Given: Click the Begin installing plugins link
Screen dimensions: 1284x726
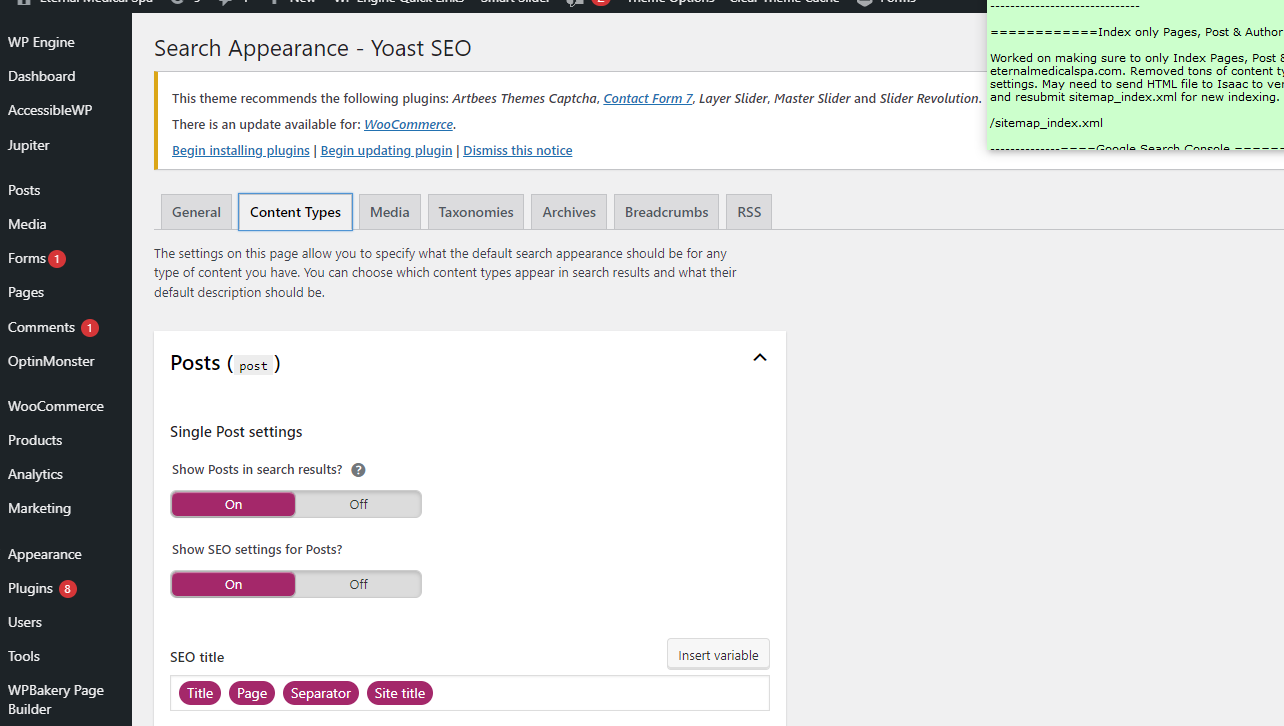Looking at the screenshot, I should pyautogui.click(x=241, y=150).
